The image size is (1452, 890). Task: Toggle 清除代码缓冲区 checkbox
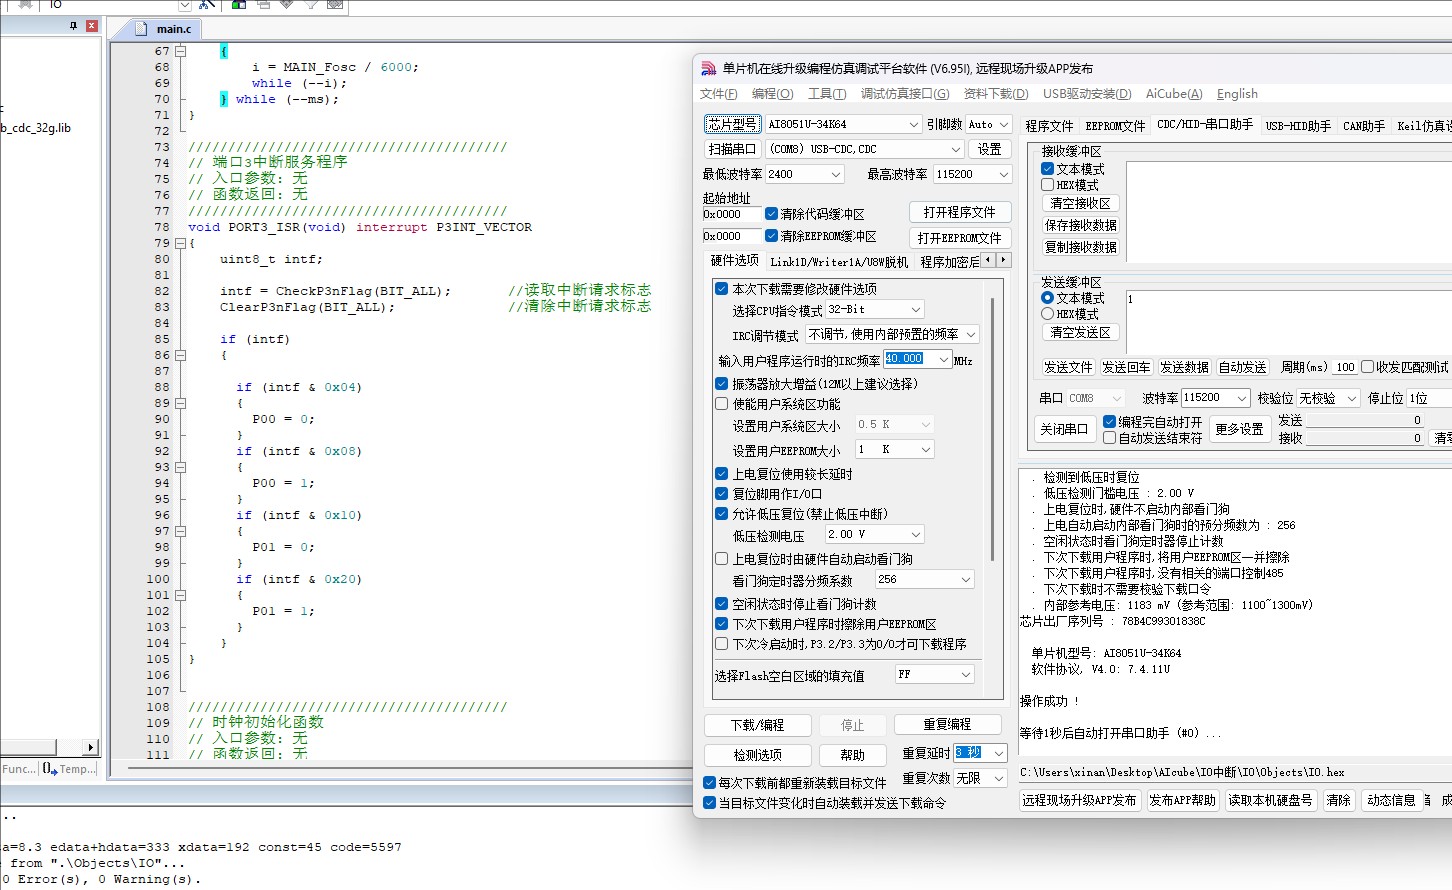point(771,214)
